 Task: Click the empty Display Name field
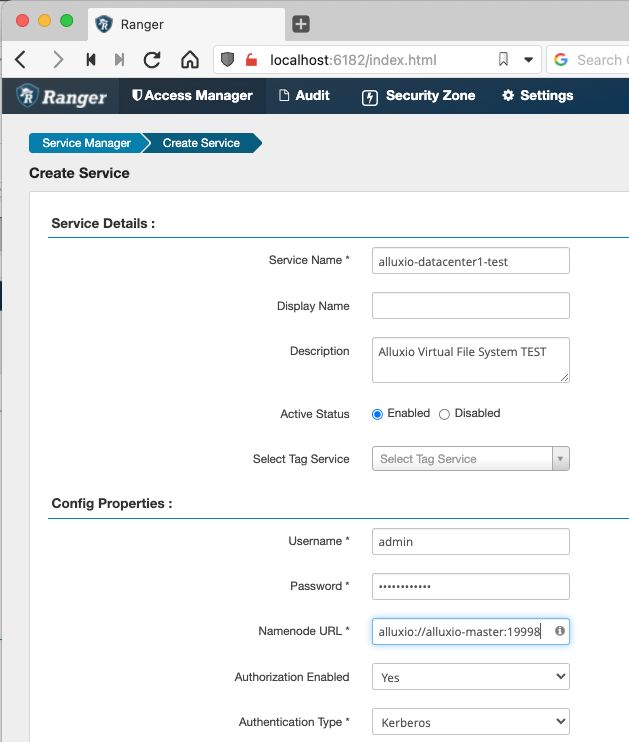[x=470, y=306]
